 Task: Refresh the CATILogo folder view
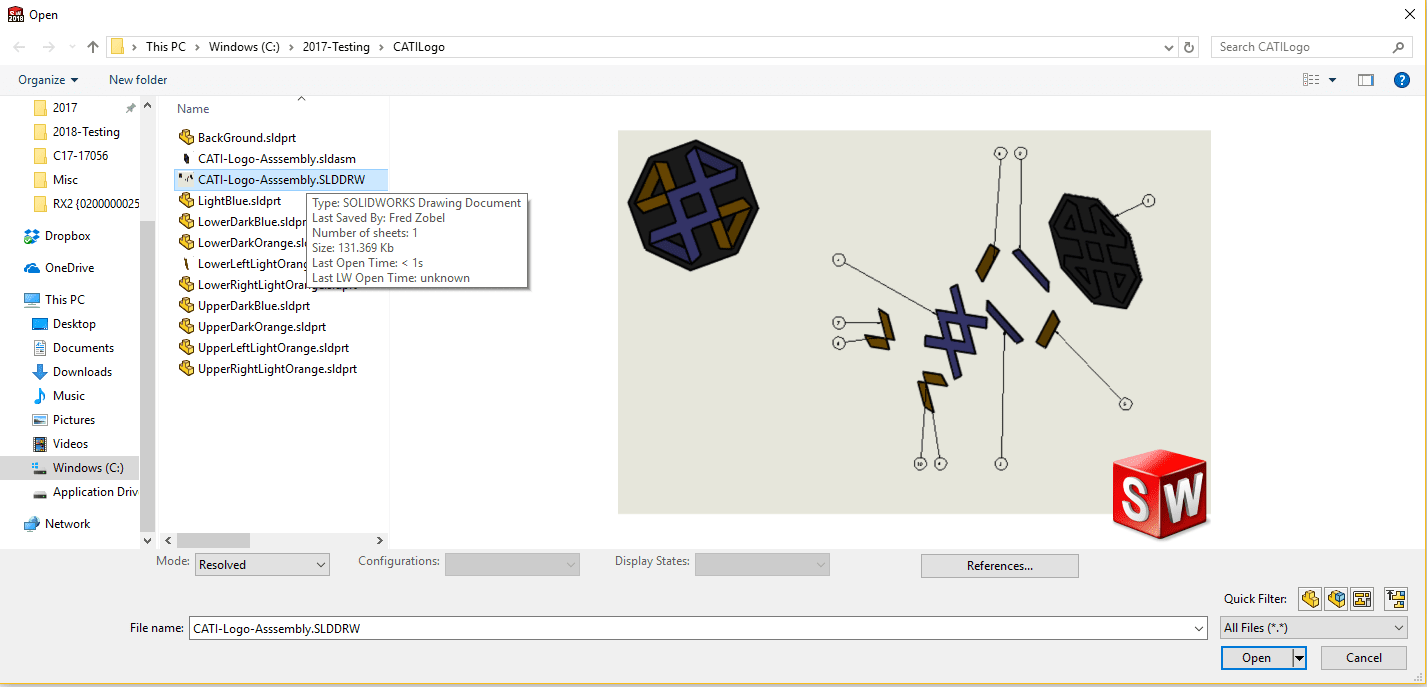coord(1189,47)
